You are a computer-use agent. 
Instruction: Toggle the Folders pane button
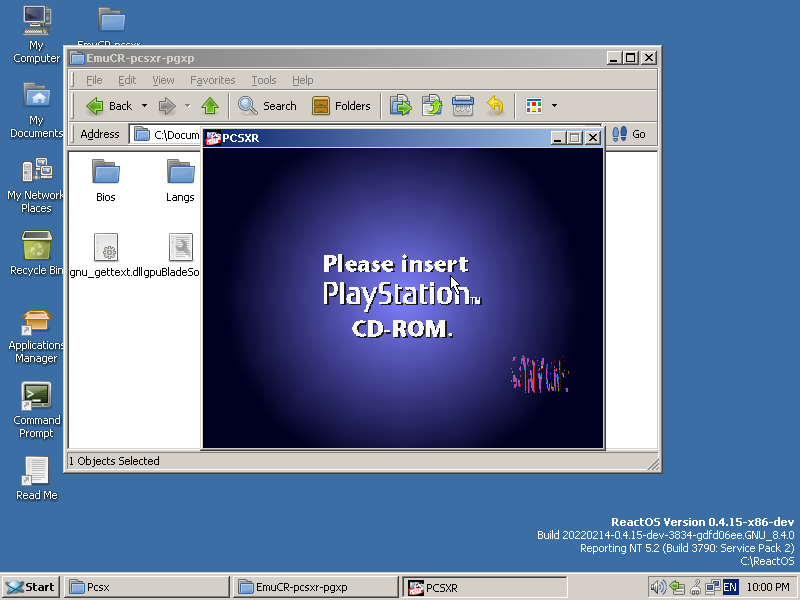click(x=341, y=106)
